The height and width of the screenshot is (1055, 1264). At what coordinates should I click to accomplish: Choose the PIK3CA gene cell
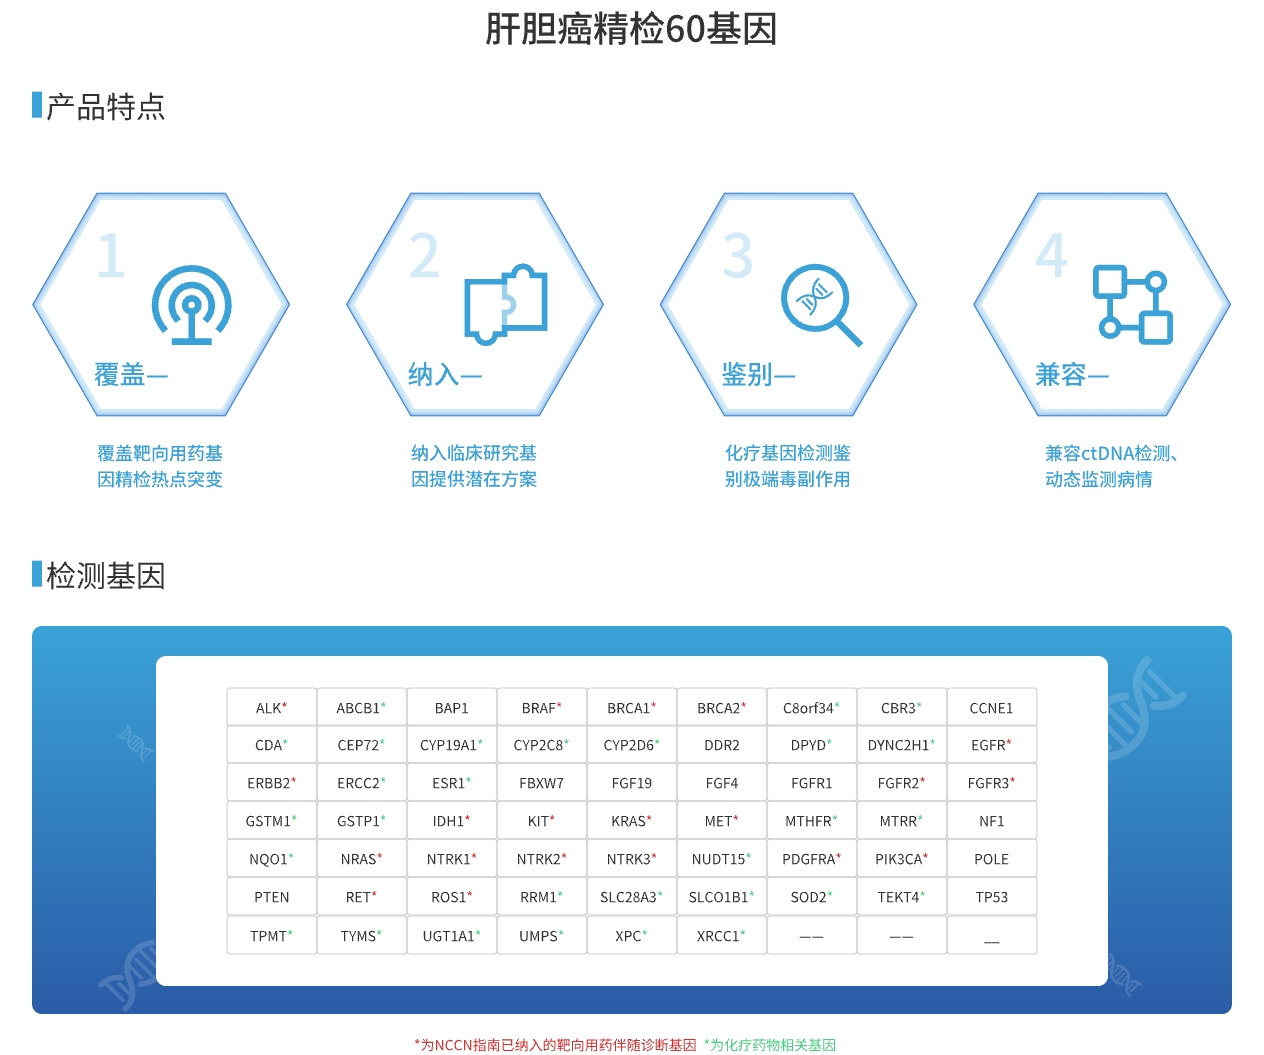[x=901, y=859]
